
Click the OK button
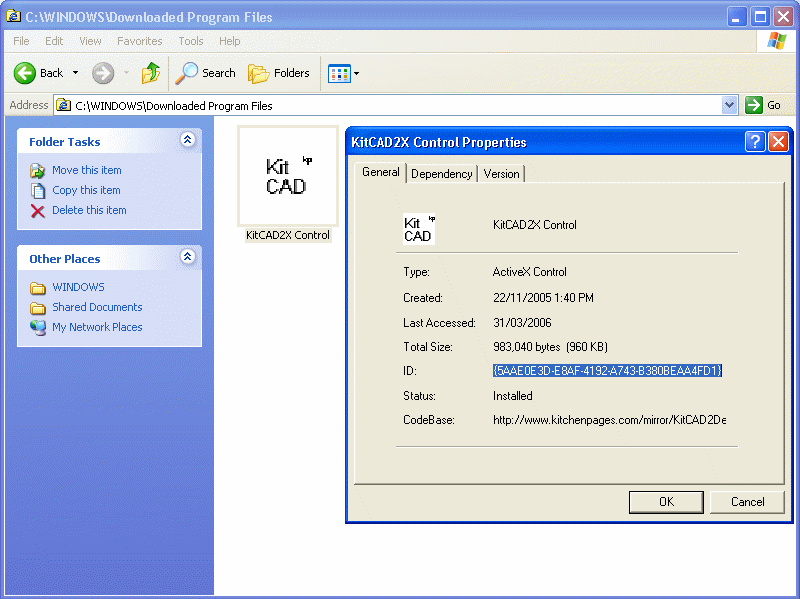pos(666,502)
